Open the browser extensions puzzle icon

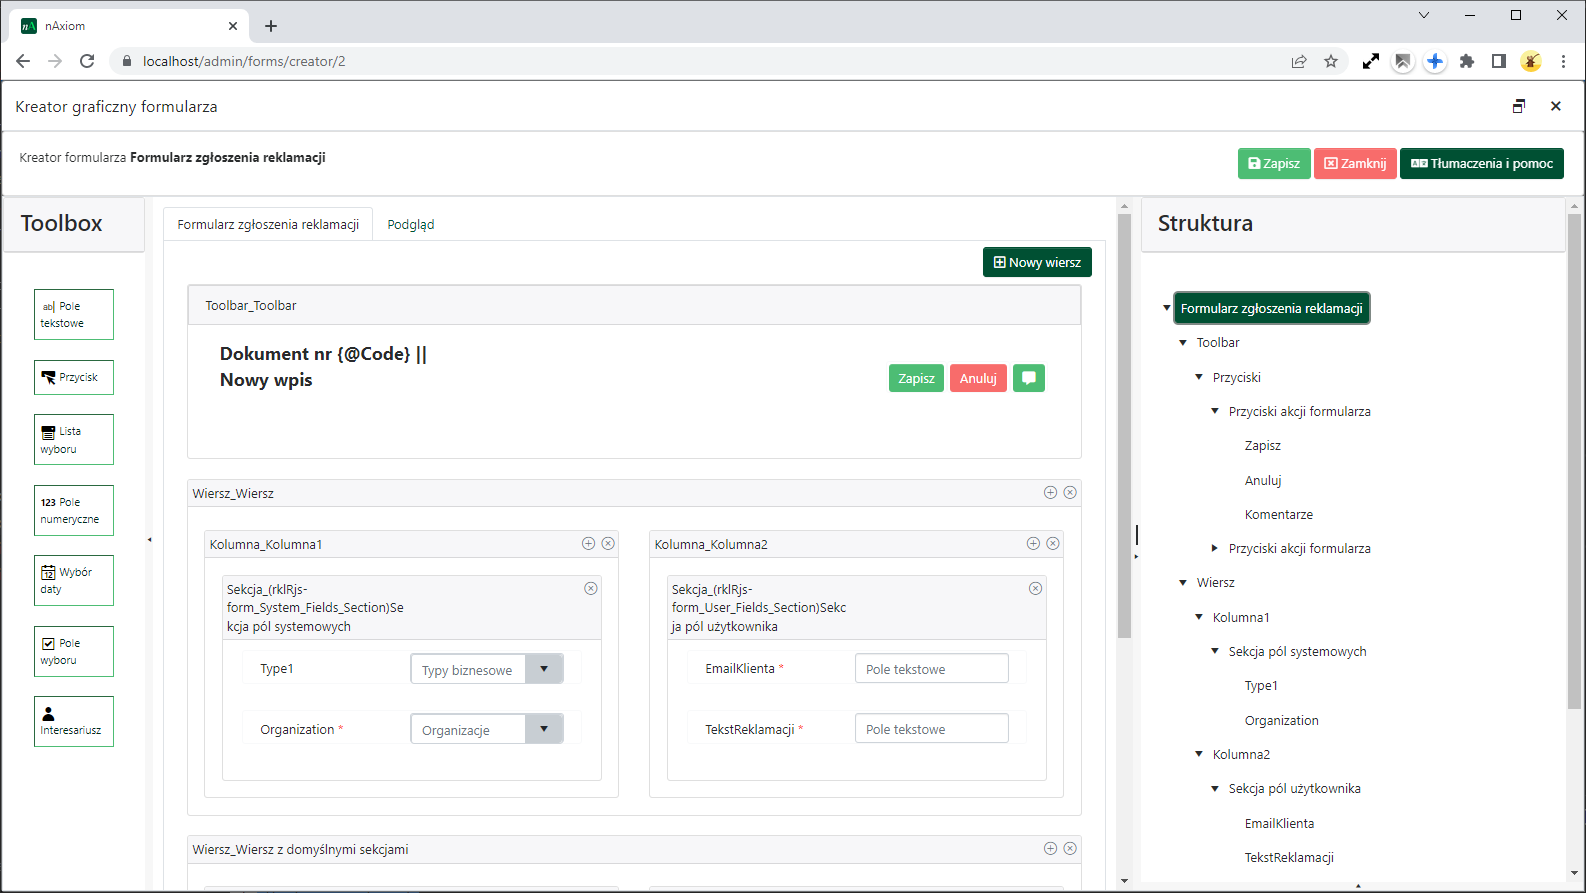pyautogui.click(x=1467, y=61)
